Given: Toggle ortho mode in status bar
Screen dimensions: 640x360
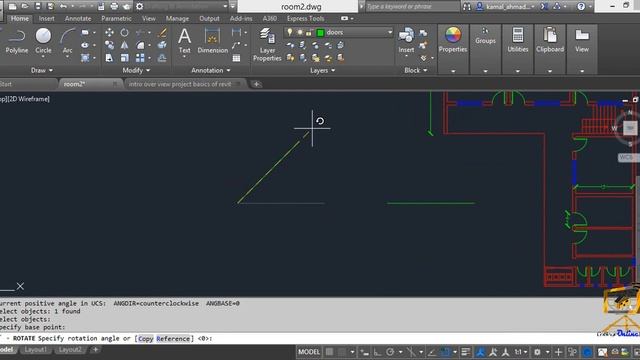Looking at the screenshot, I should click(378, 352).
